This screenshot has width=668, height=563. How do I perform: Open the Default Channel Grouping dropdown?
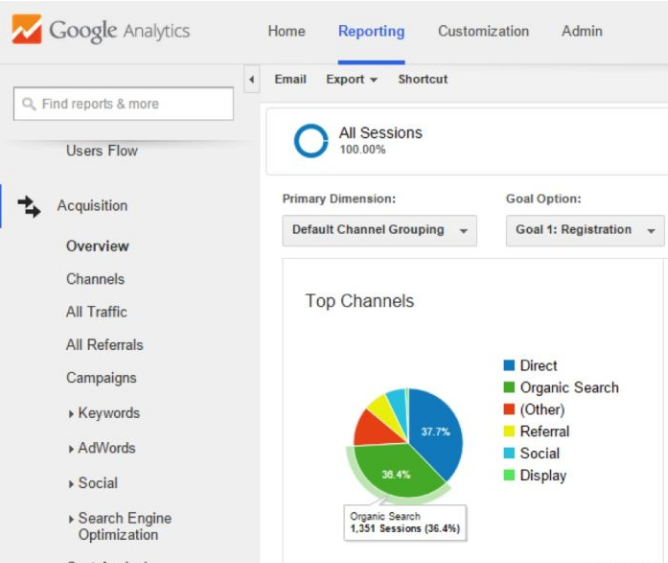point(380,230)
